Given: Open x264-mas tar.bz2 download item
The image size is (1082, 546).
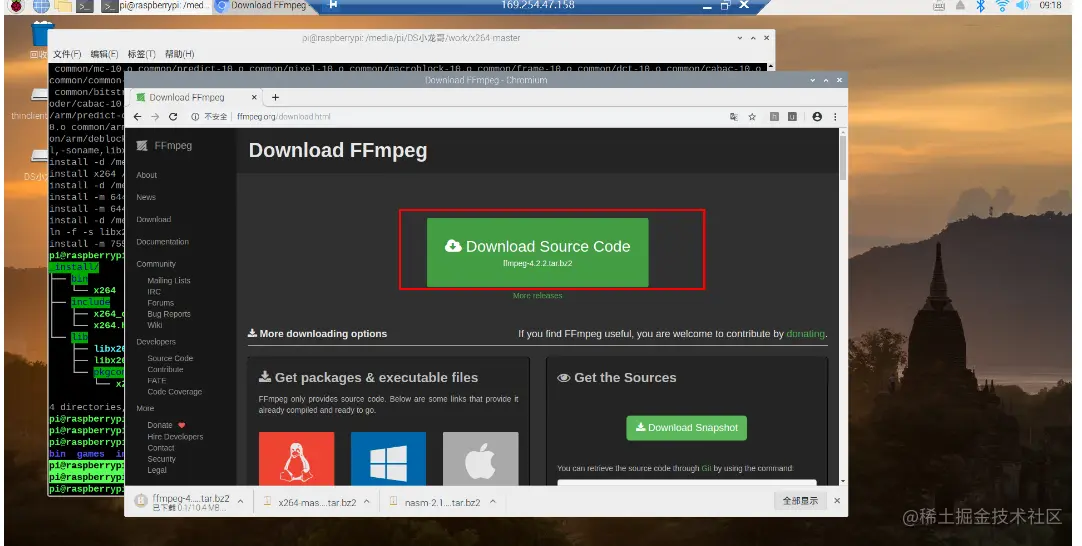Looking at the screenshot, I should tap(311, 503).
